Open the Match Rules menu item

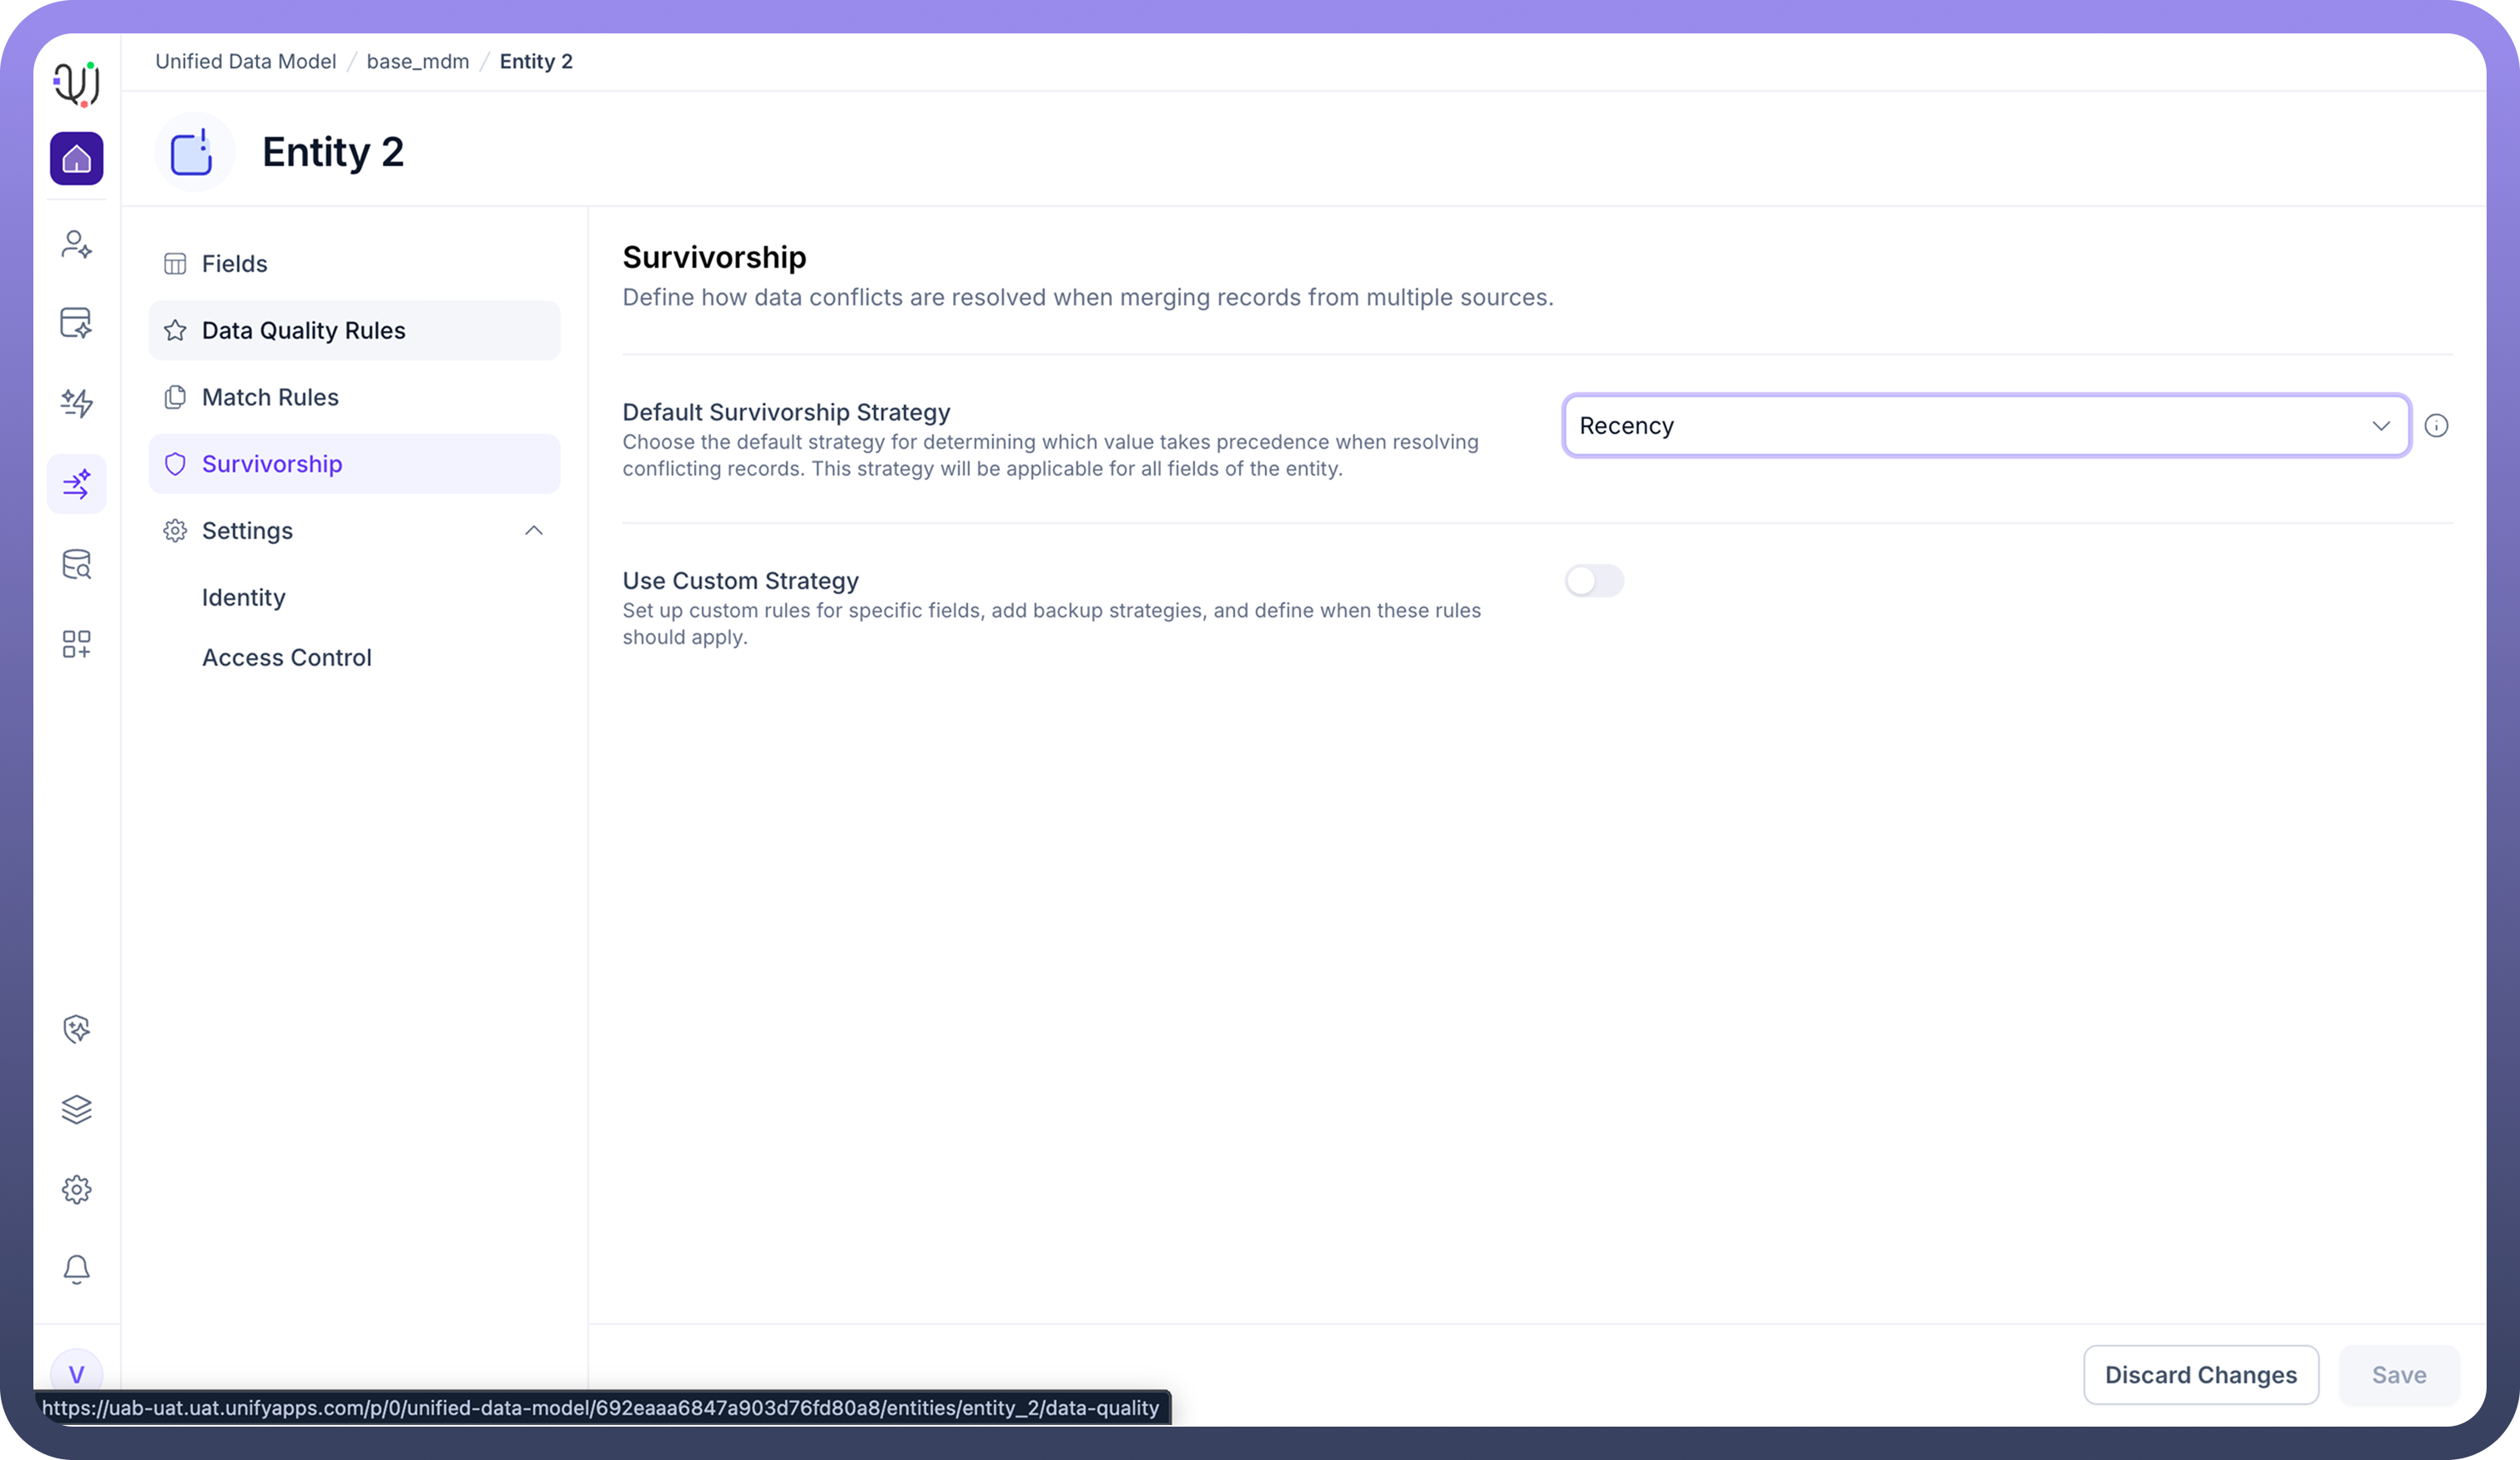[x=354, y=397]
